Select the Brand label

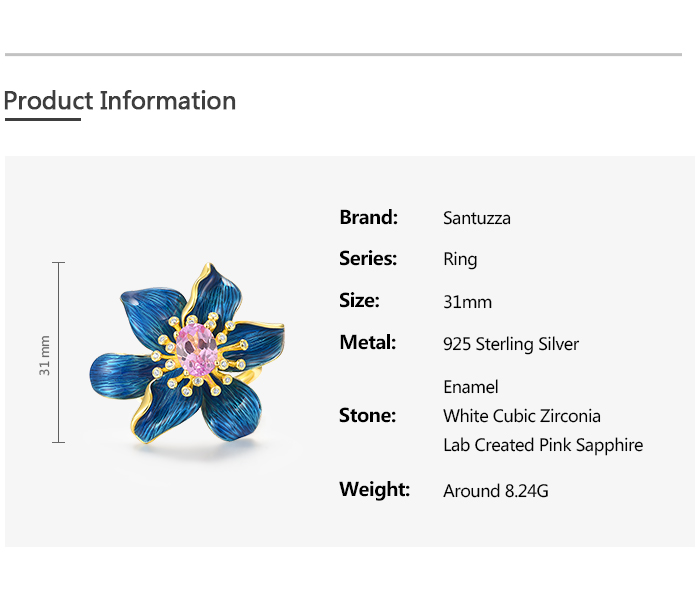pyautogui.click(x=368, y=217)
